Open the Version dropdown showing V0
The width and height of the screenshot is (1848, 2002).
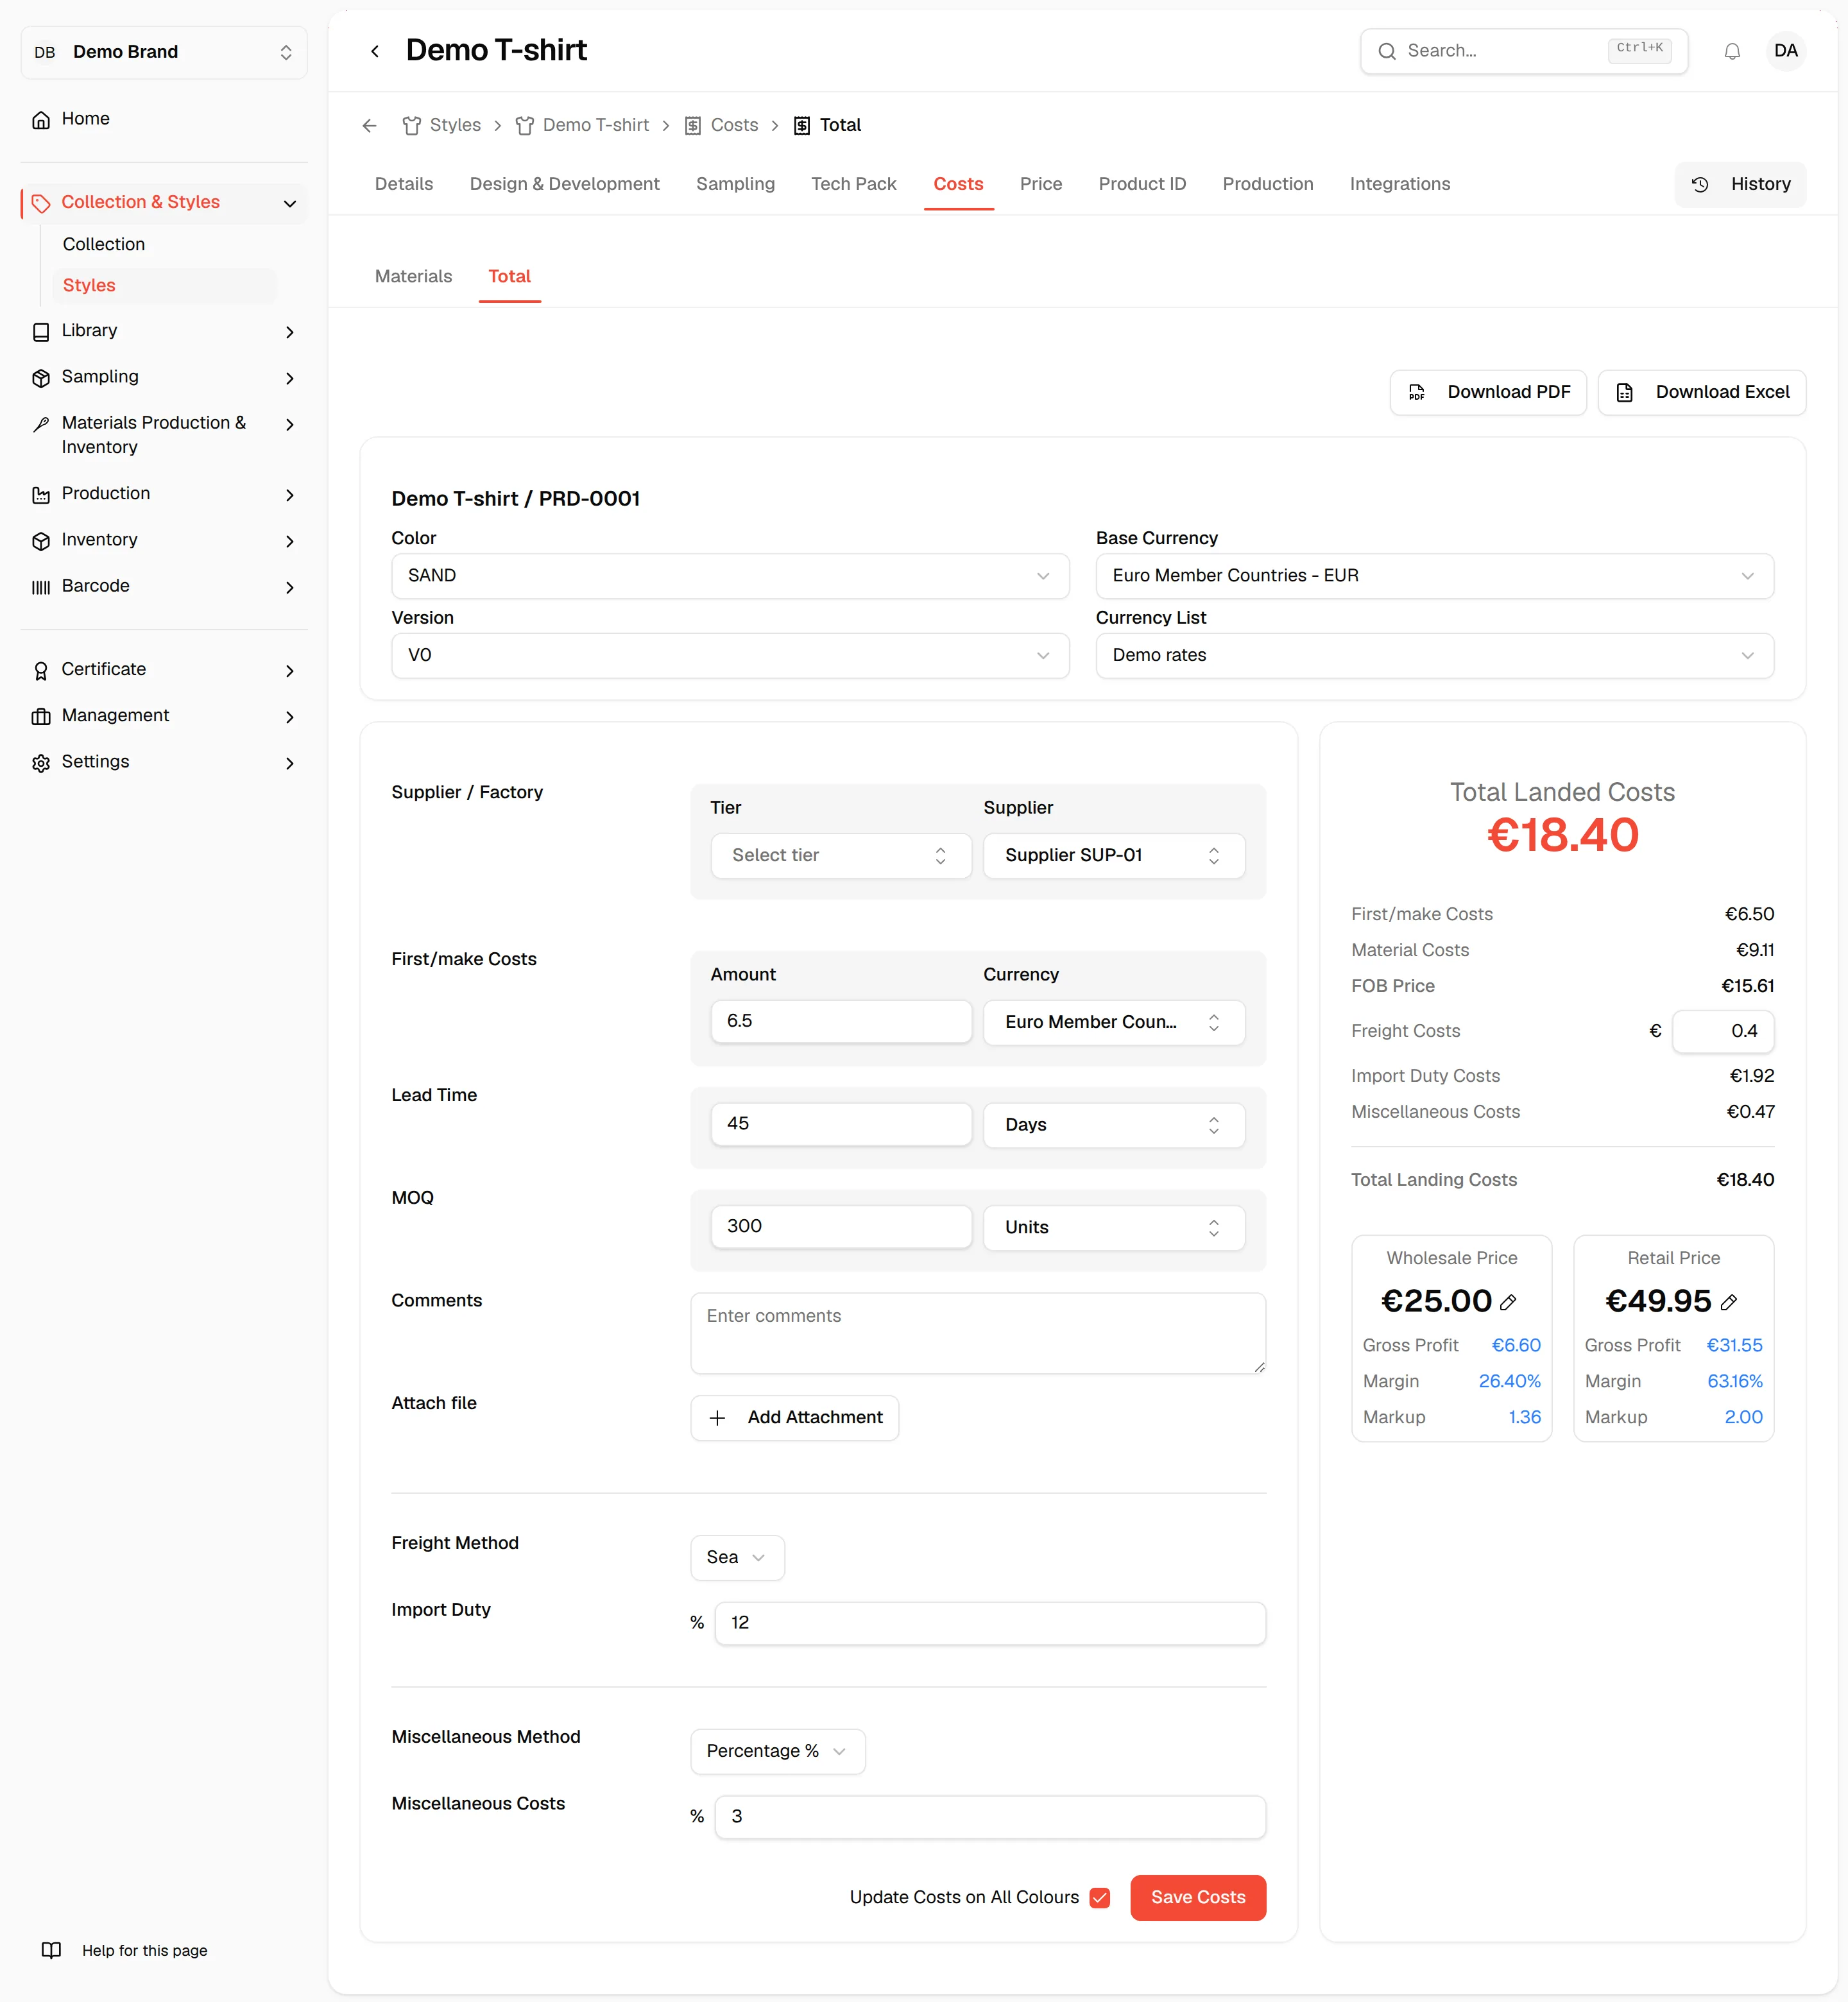point(730,655)
